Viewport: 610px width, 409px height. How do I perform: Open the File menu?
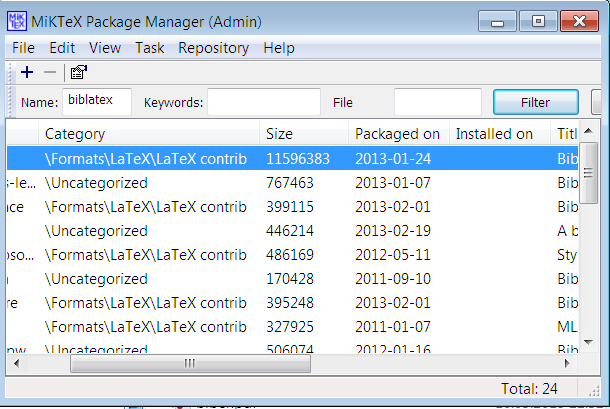point(23,48)
